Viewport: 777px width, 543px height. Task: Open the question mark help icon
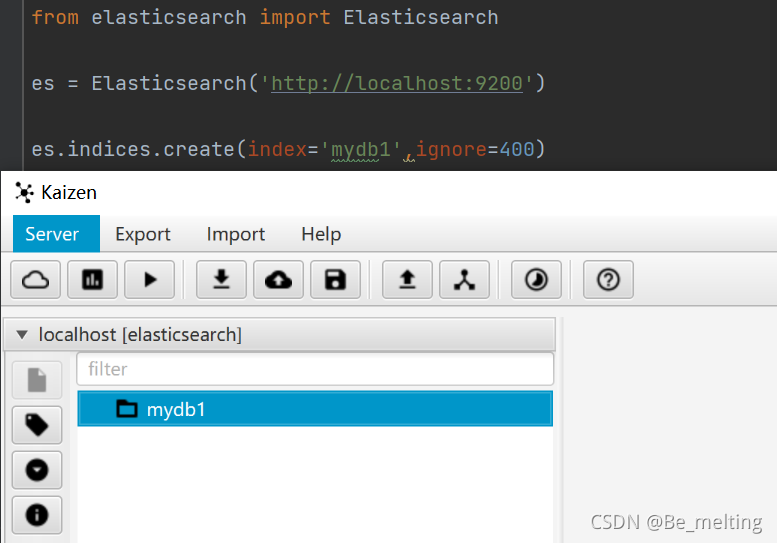click(x=608, y=280)
